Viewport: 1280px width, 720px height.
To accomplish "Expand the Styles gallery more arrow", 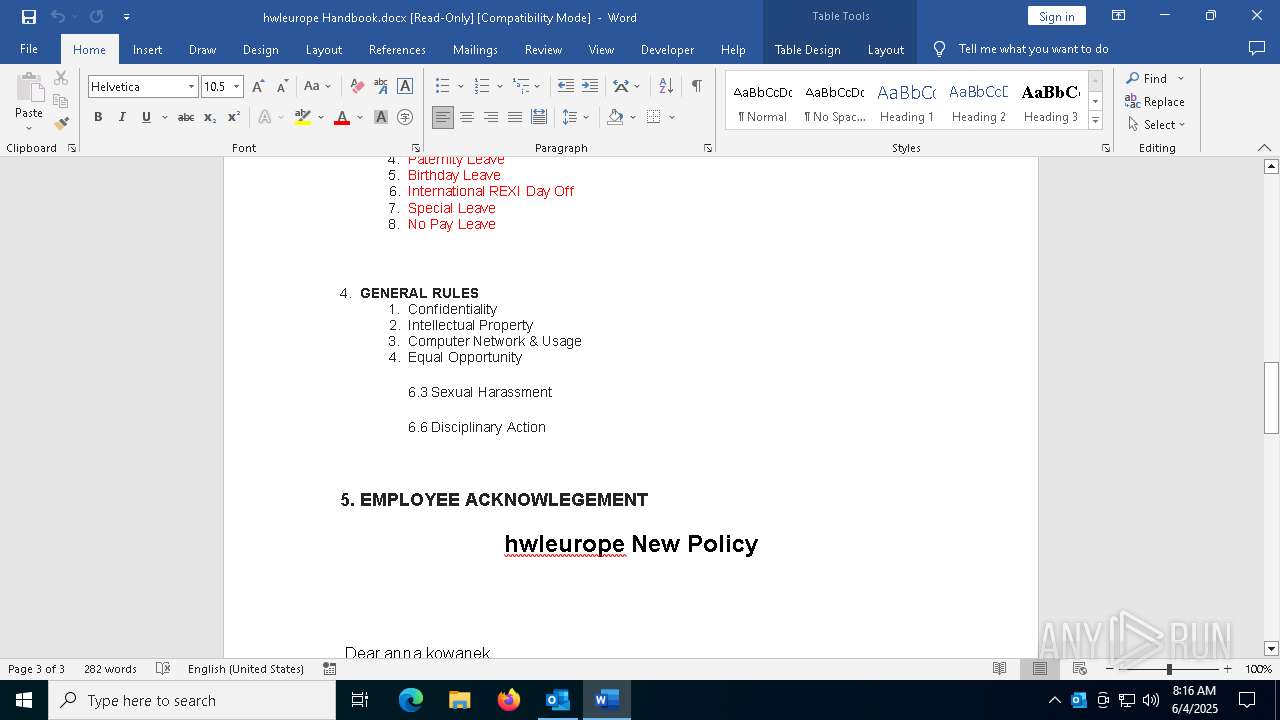I will tap(1095, 120).
